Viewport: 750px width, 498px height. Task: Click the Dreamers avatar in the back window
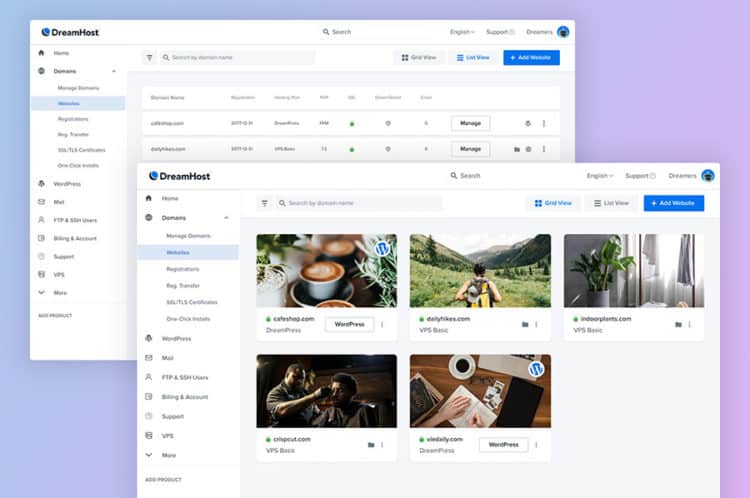click(x=563, y=32)
